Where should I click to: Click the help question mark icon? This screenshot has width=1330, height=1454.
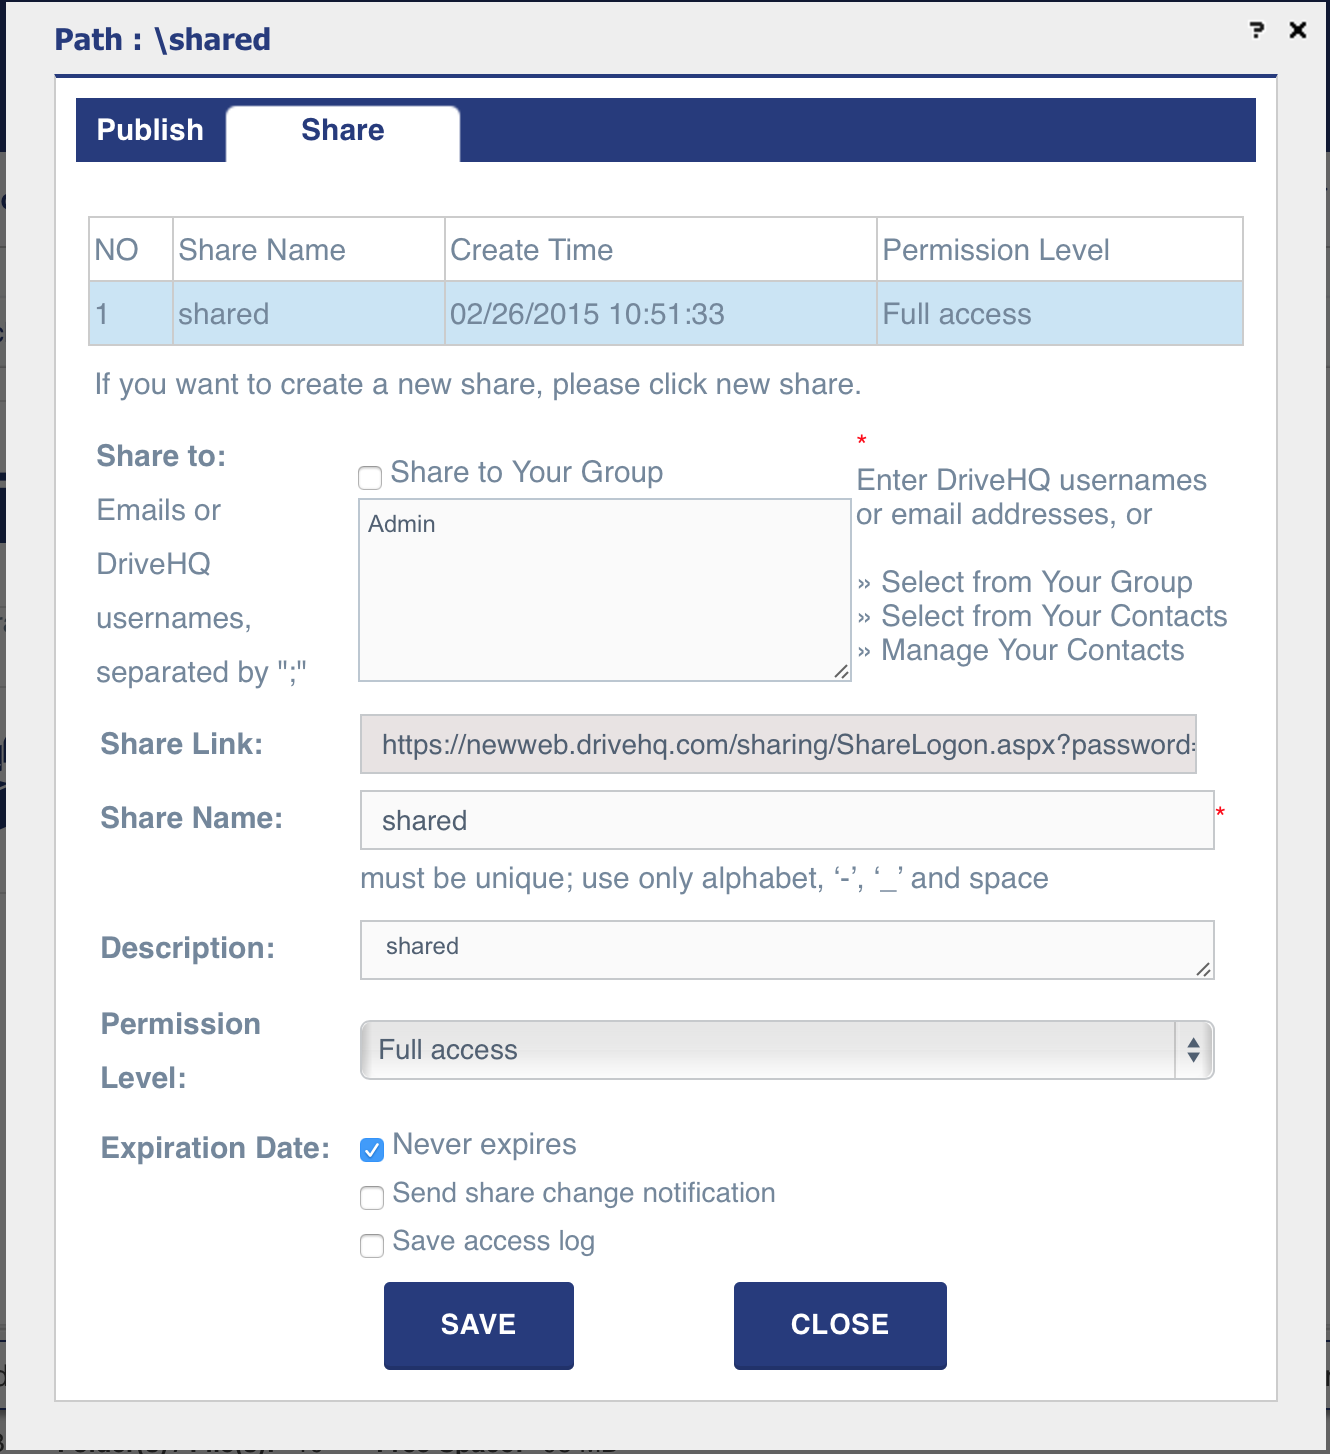(x=1257, y=30)
